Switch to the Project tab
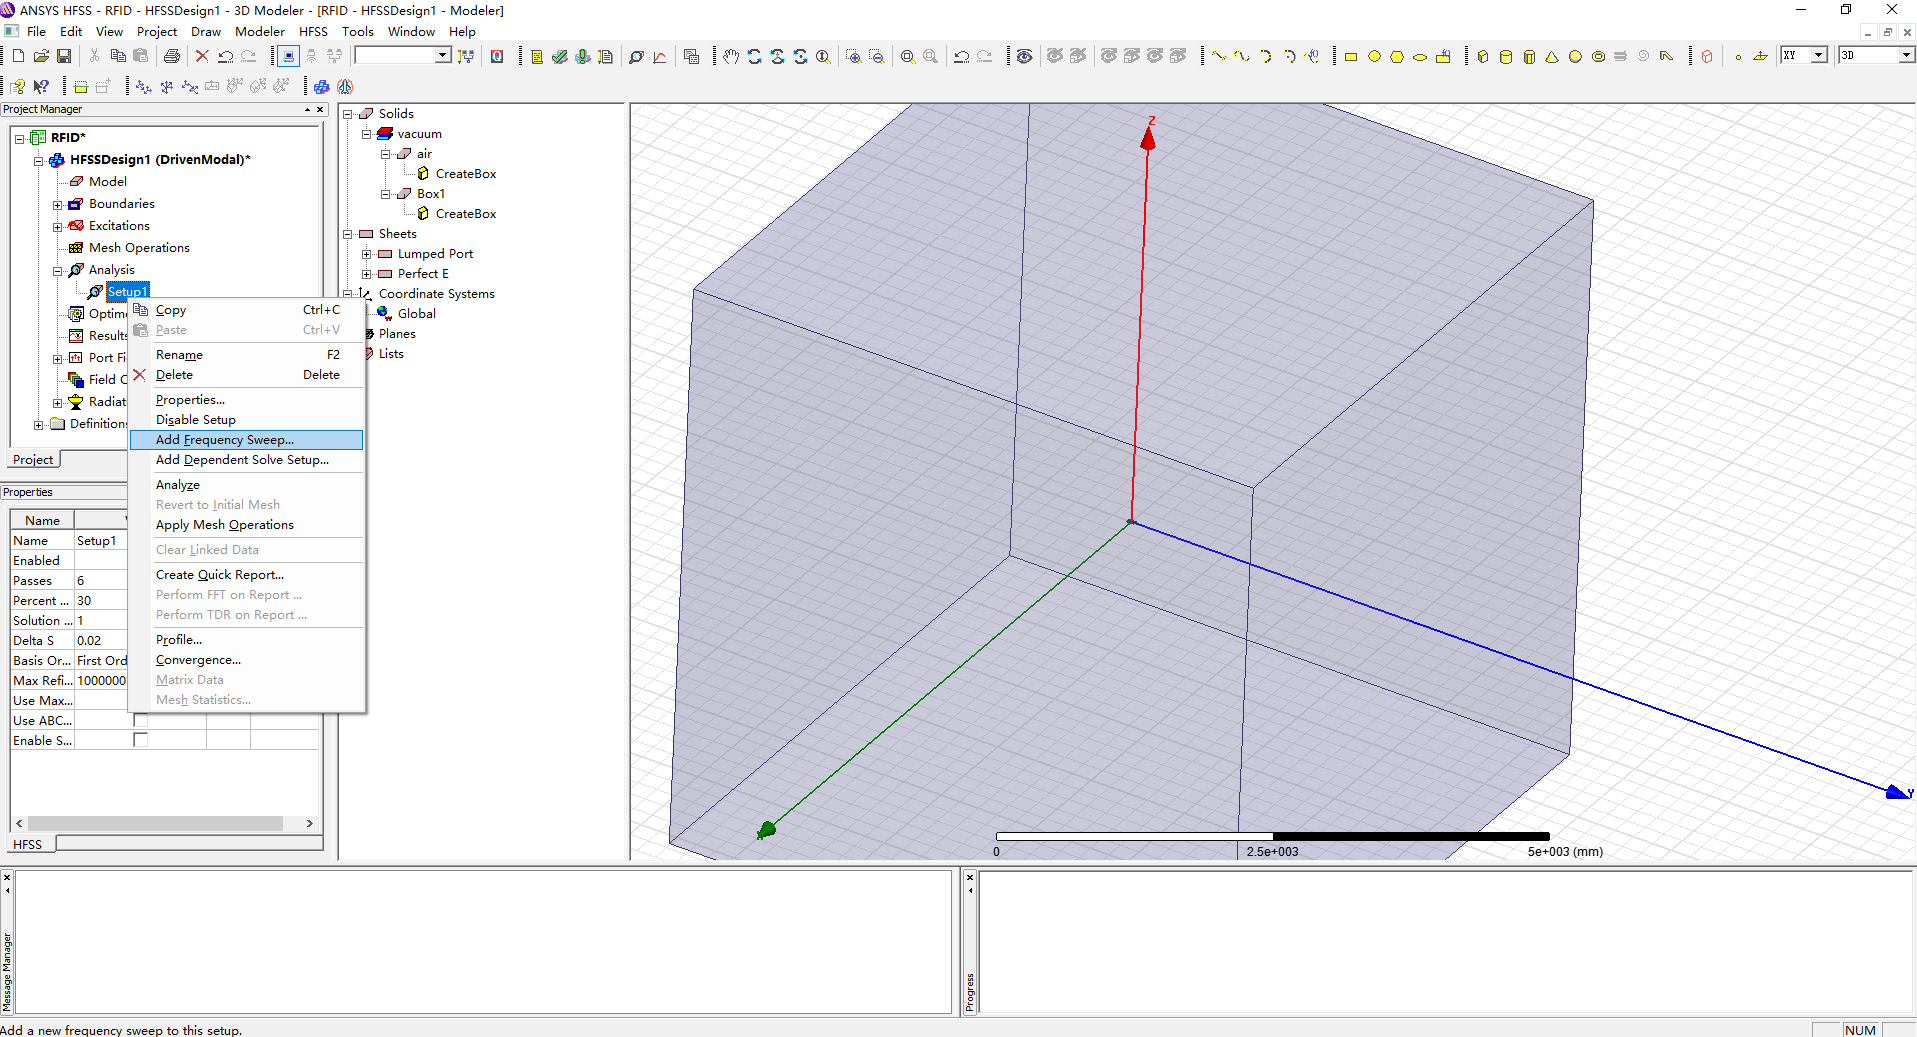This screenshot has width=1917, height=1037. [33, 460]
